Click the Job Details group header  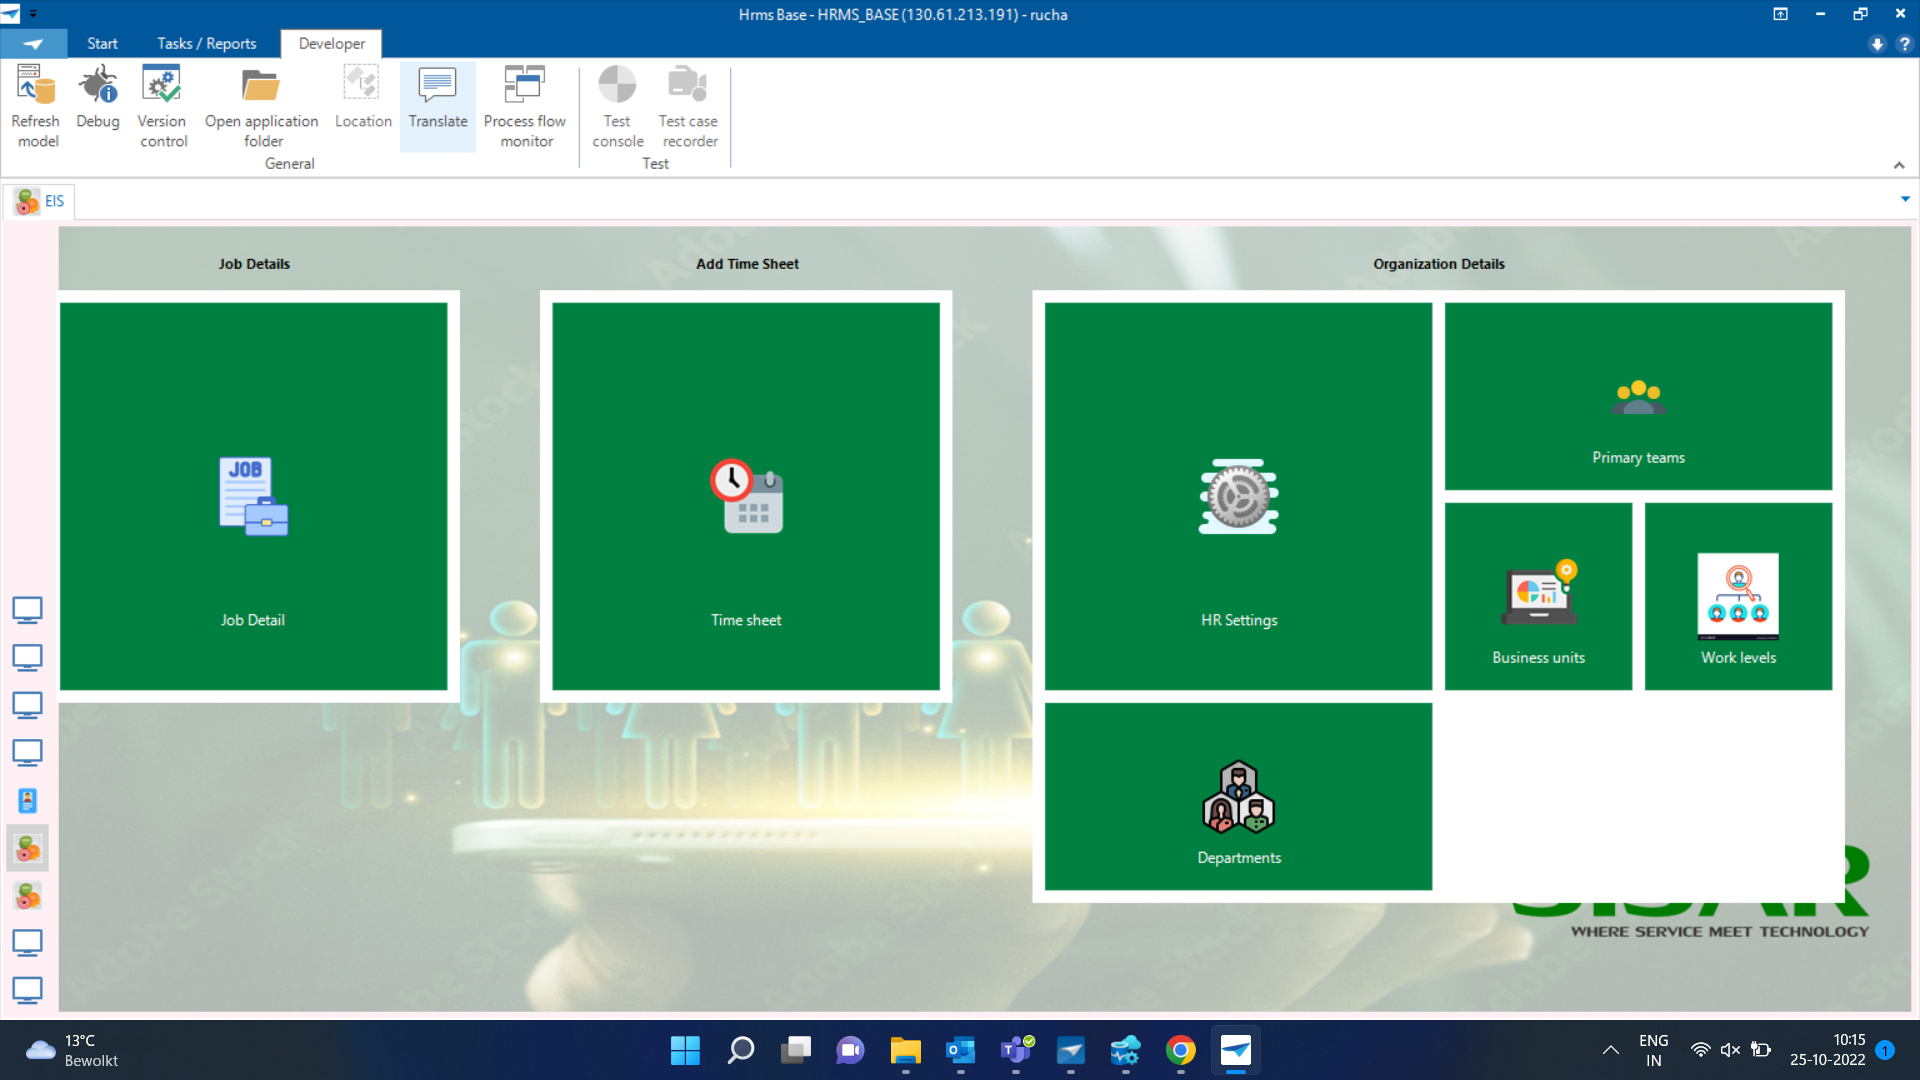point(254,264)
